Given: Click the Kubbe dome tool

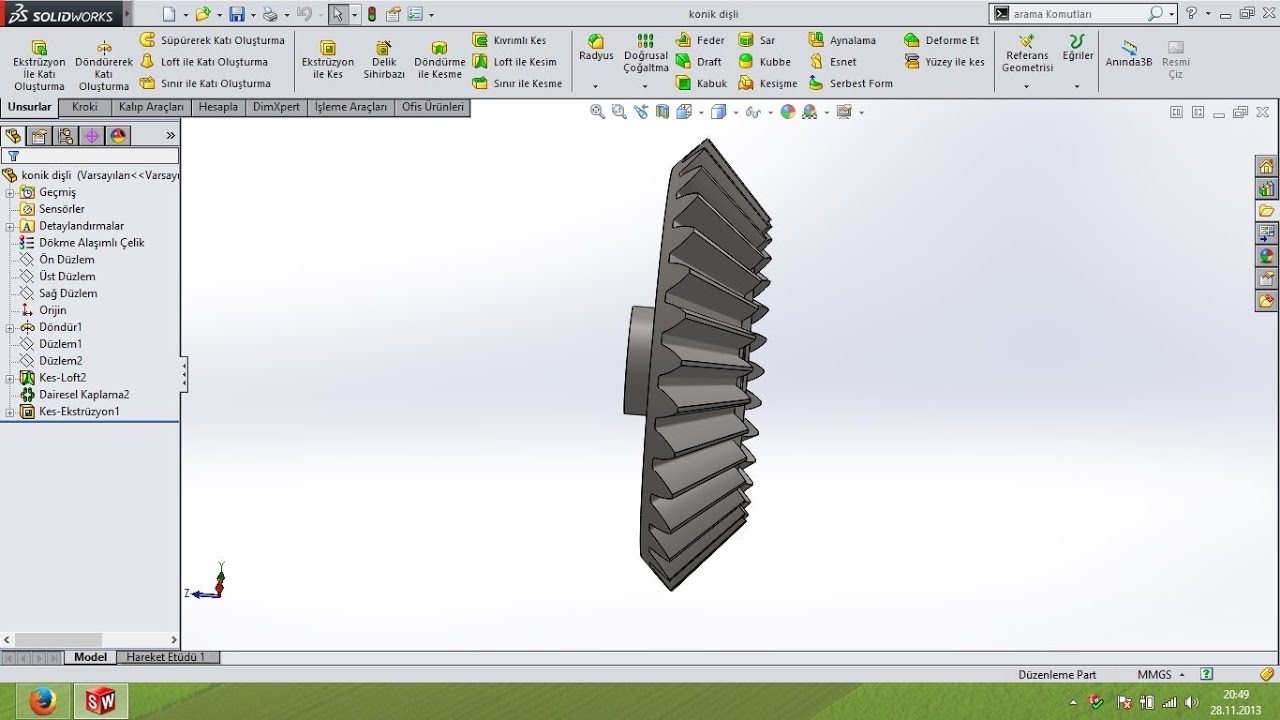Looking at the screenshot, I should (x=765, y=62).
